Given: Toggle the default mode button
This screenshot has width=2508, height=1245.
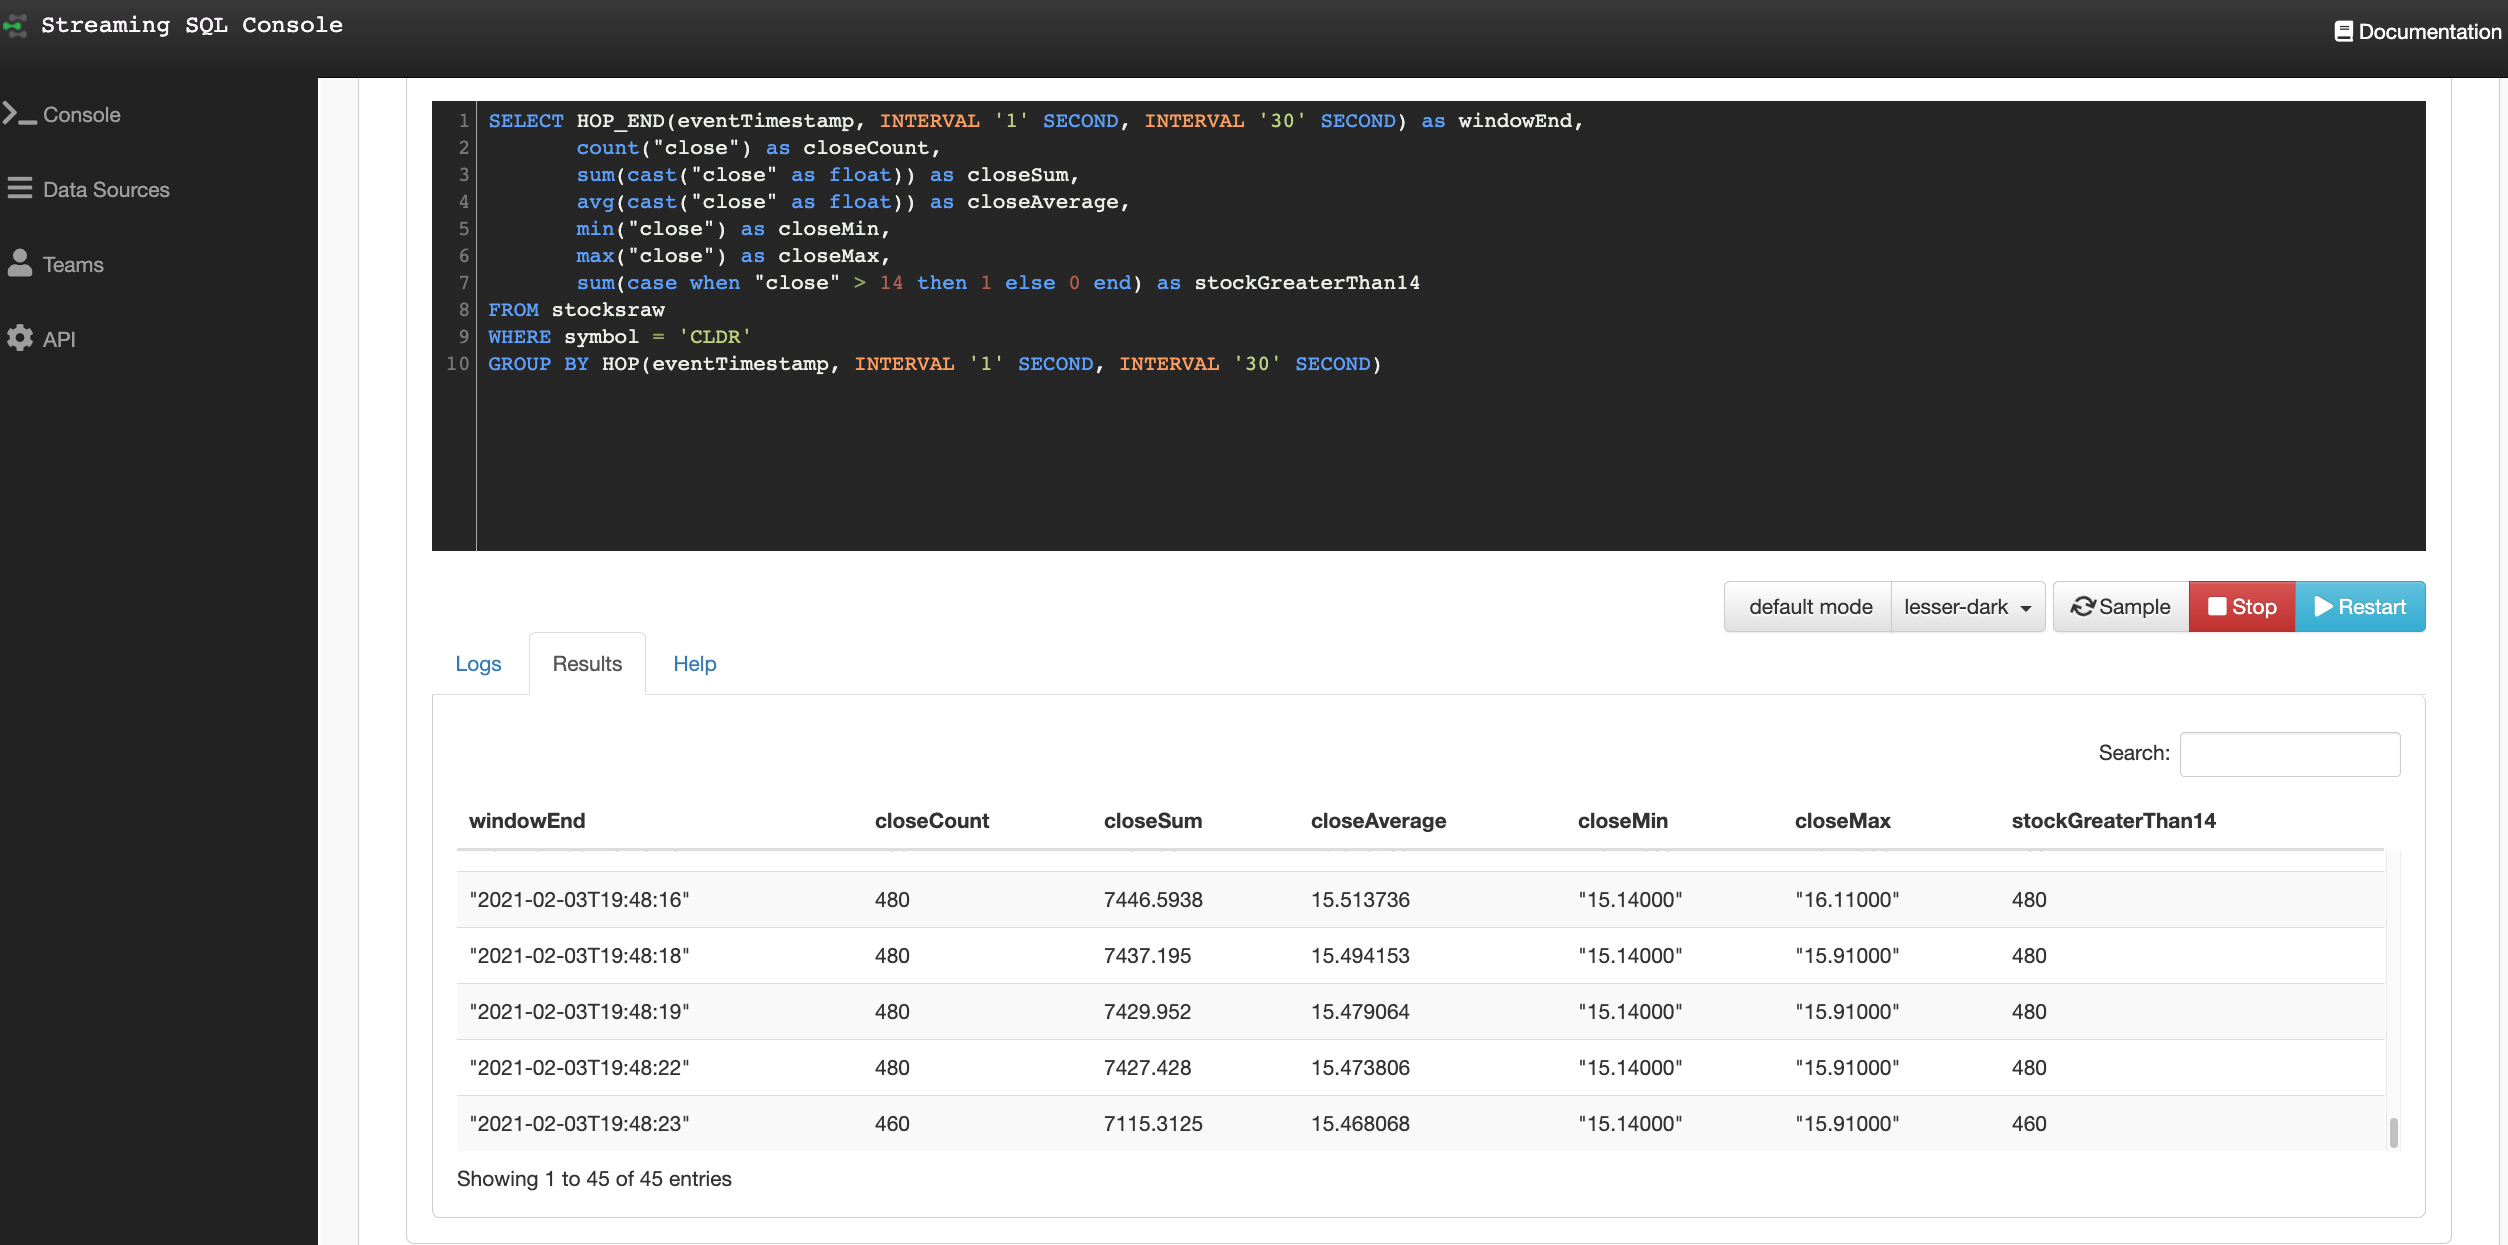Looking at the screenshot, I should [x=1809, y=607].
